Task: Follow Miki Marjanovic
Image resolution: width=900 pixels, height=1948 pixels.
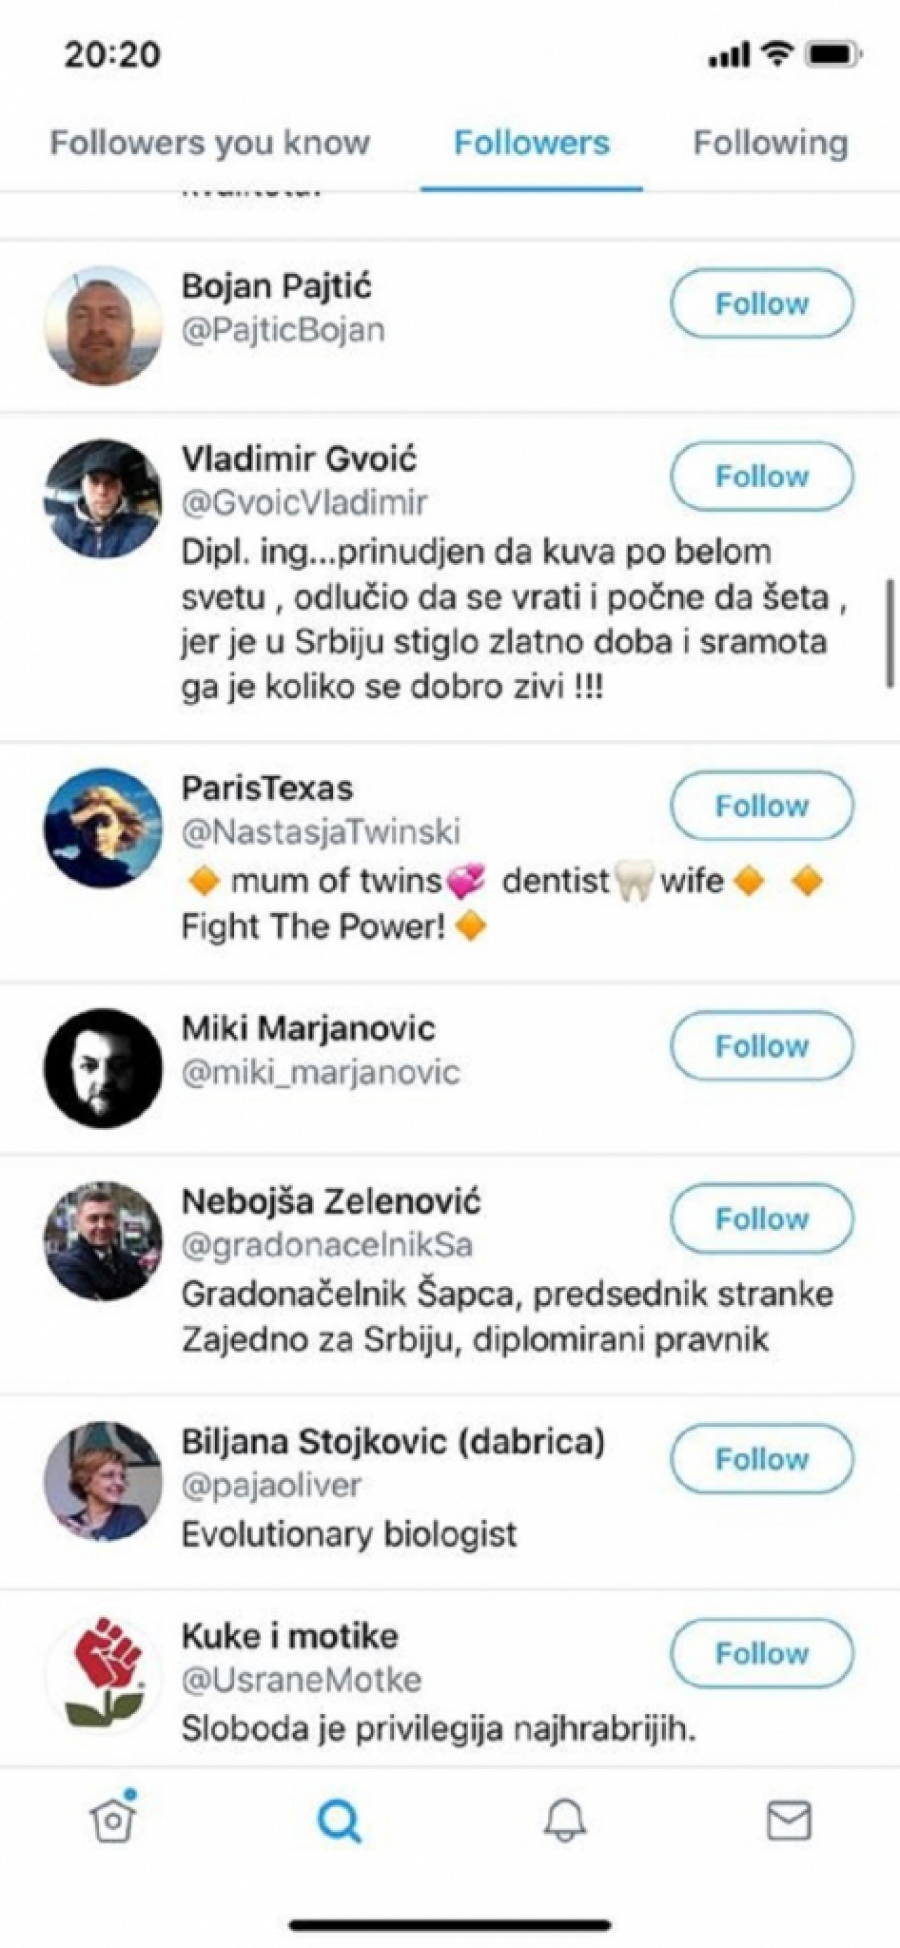Action: [x=761, y=1046]
